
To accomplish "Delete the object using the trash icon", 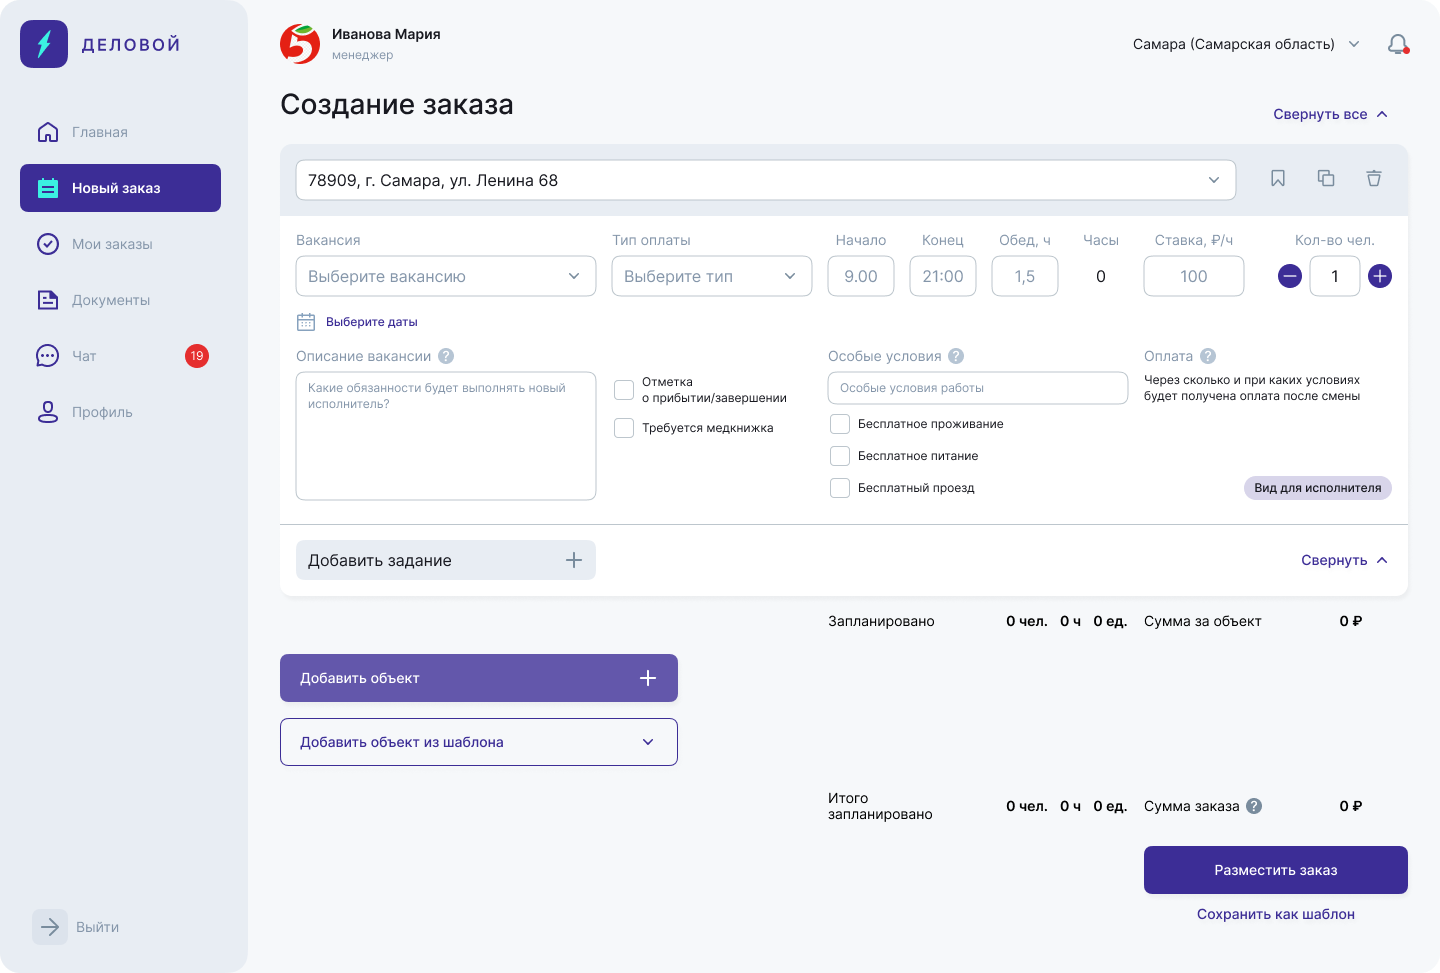I will [x=1374, y=178].
